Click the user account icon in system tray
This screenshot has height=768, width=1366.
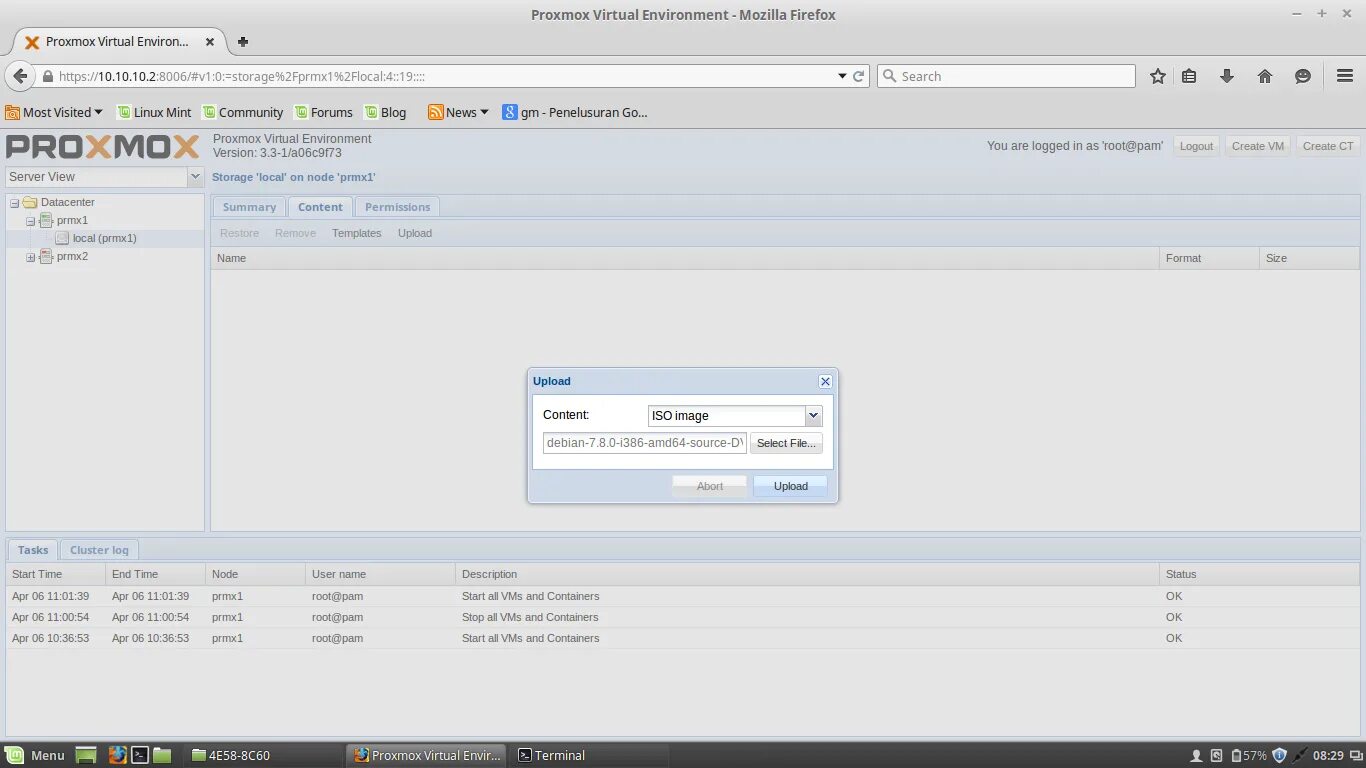click(x=1196, y=756)
